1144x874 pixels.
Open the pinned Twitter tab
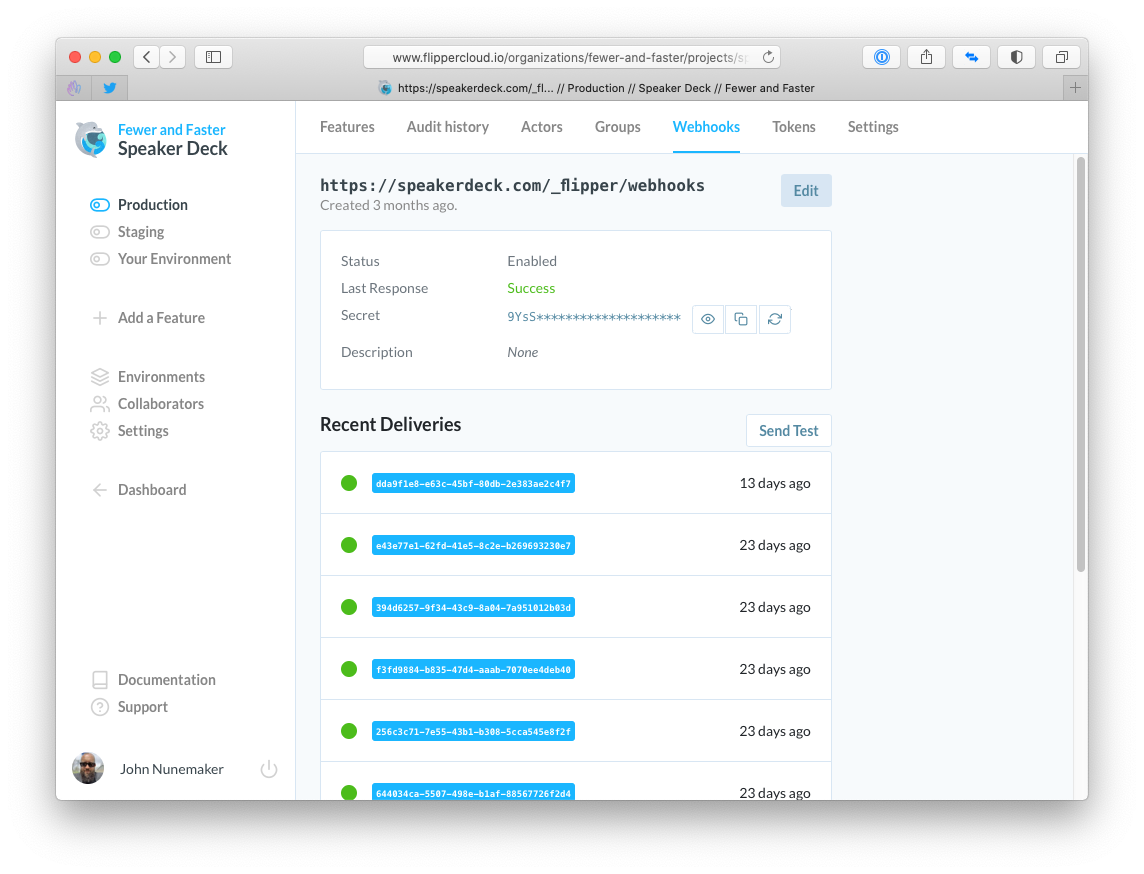click(x=110, y=88)
